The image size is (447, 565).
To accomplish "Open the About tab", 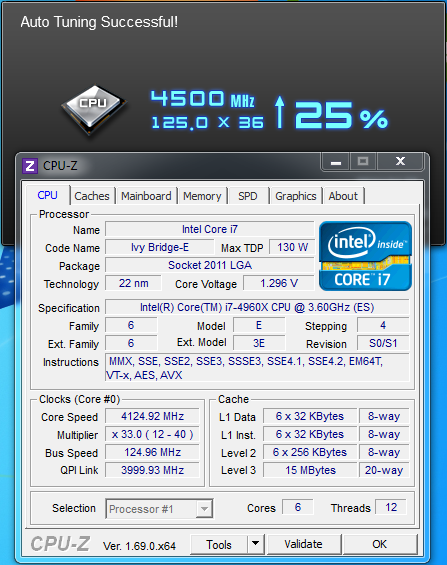I will coord(343,196).
